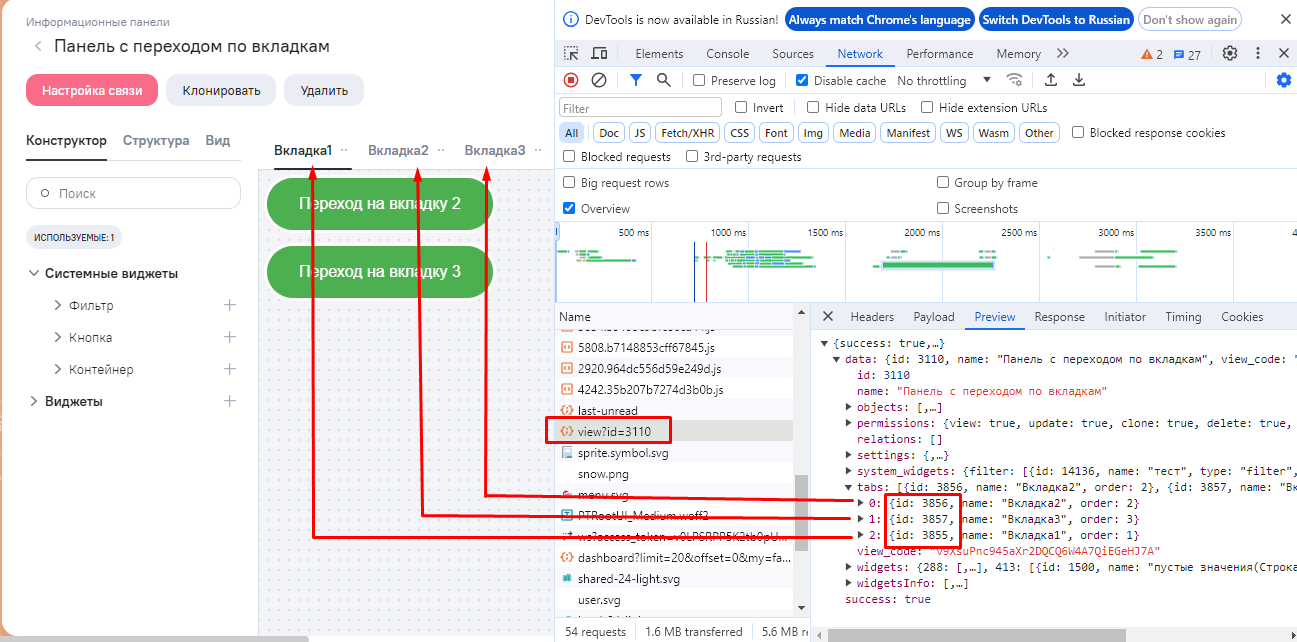The image size is (1297, 642).
Task: Expand the Контейнер tree item
Action: pyautogui.click(x=58, y=369)
